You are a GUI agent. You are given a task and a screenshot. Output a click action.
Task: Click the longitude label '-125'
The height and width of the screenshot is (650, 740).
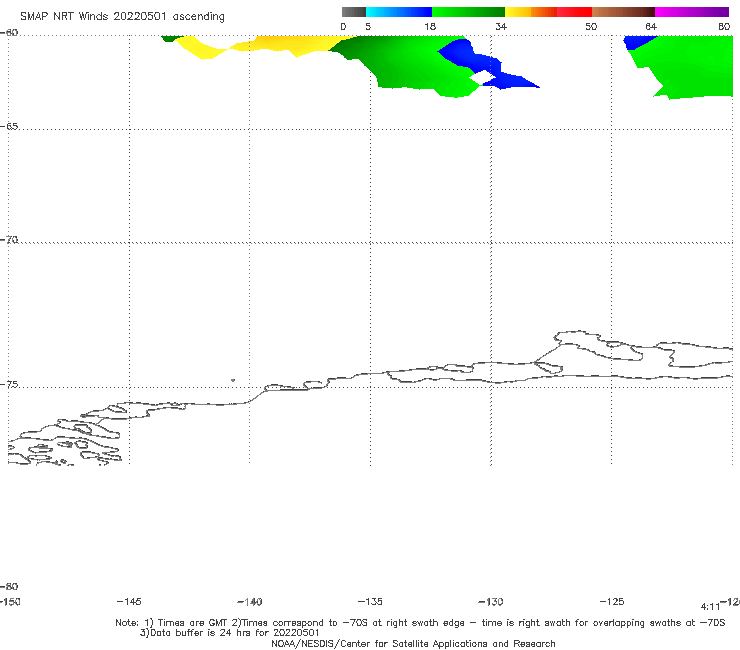pyautogui.click(x=612, y=602)
